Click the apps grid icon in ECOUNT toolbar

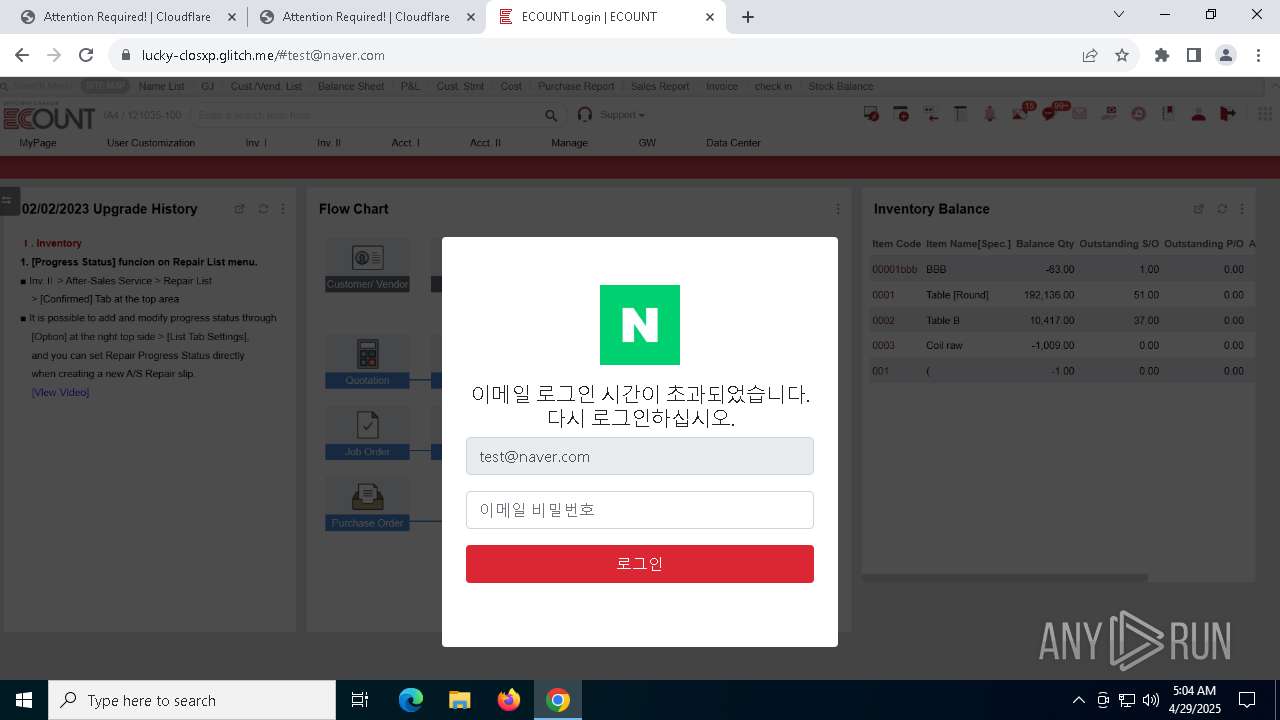[1264, 114]
